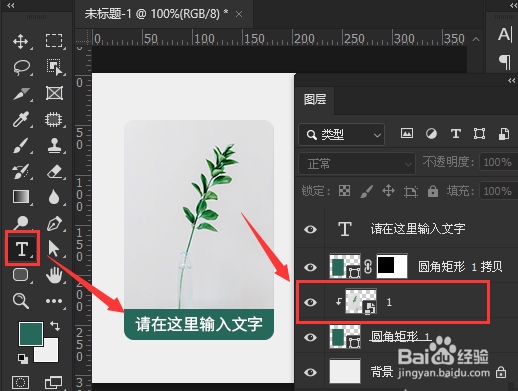518x391 pixels.
Task: Lock transparent pixels
Action: [344, 191]
